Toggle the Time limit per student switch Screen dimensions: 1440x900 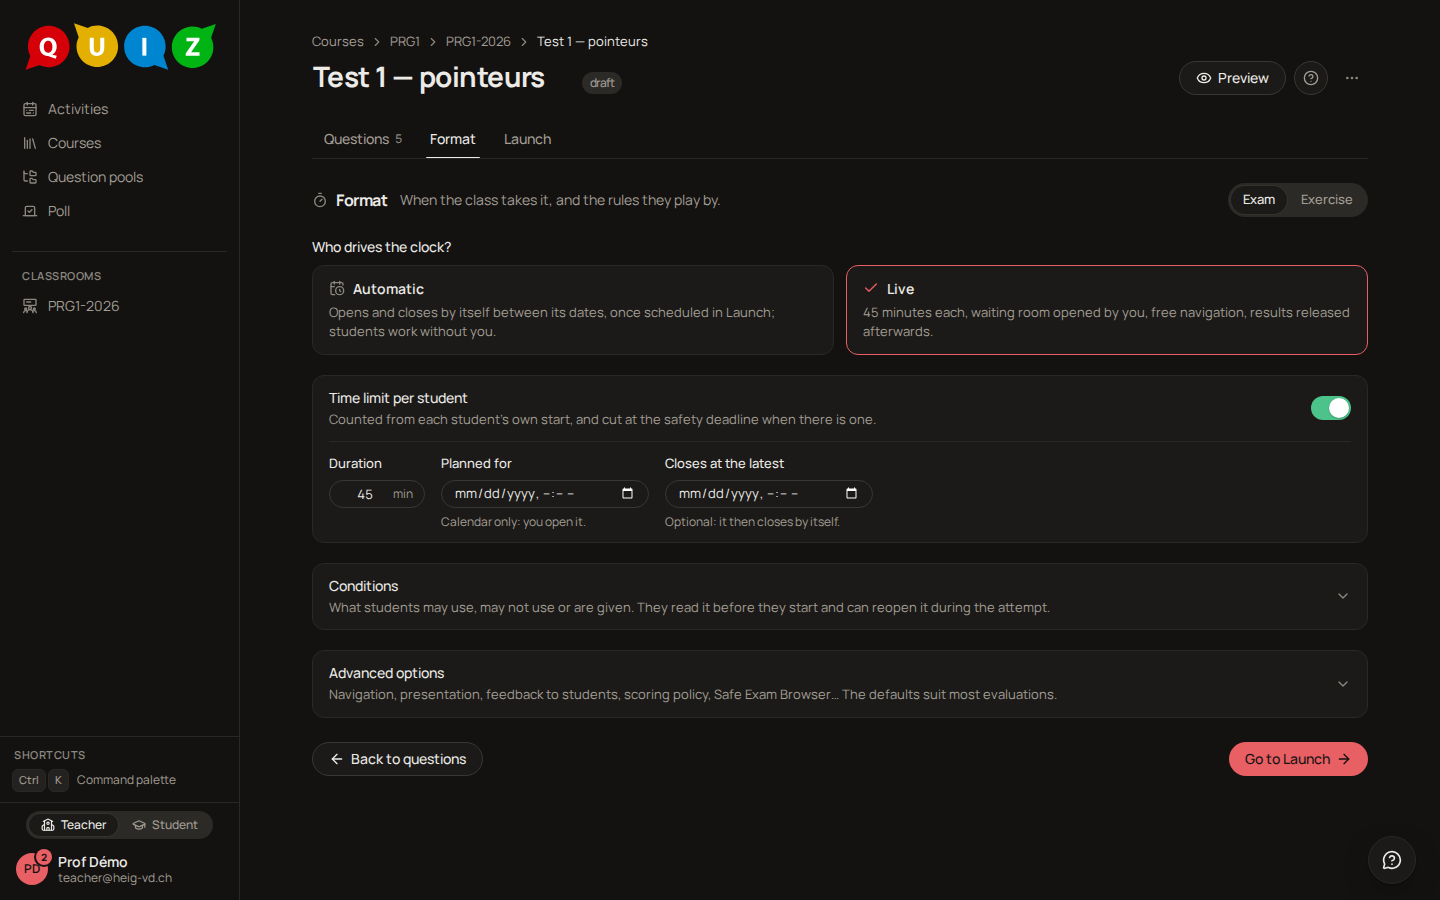tap(1331, 408)
